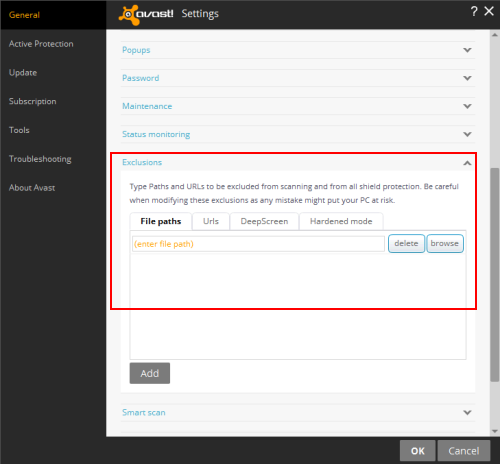The image size is (500, 464).
Task: Switch to the Urls tab
Action: [211, 221]
